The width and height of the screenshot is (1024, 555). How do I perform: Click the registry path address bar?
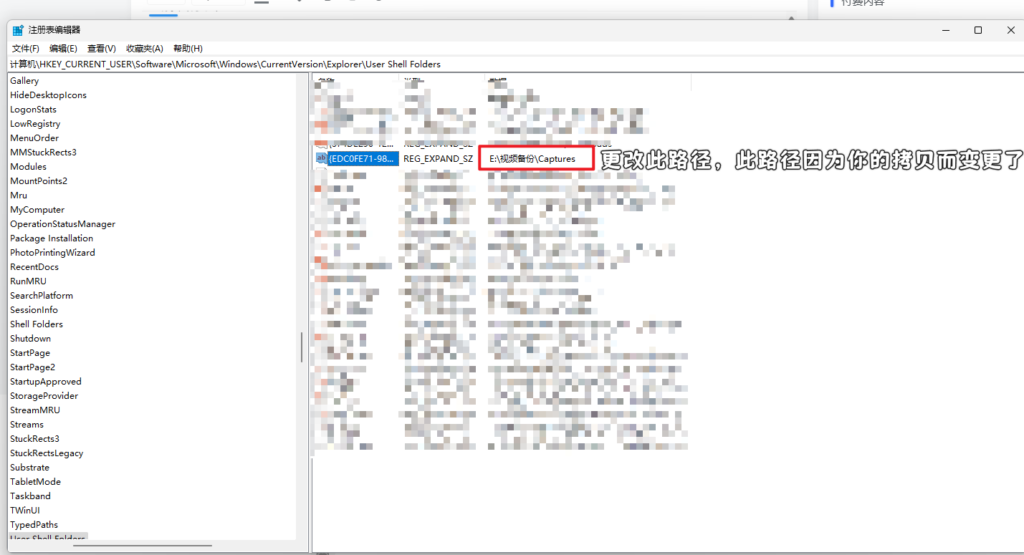(x=400, y=64)
